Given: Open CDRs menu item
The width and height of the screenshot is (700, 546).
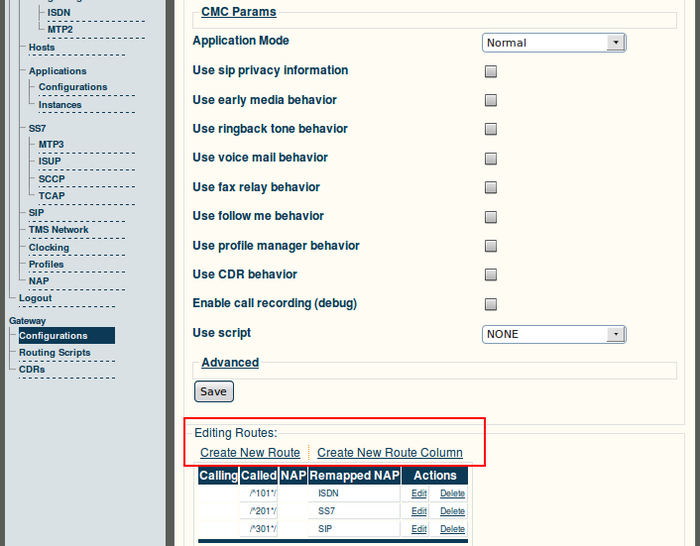Looking at the screenshot, I should tap(32, 370).
